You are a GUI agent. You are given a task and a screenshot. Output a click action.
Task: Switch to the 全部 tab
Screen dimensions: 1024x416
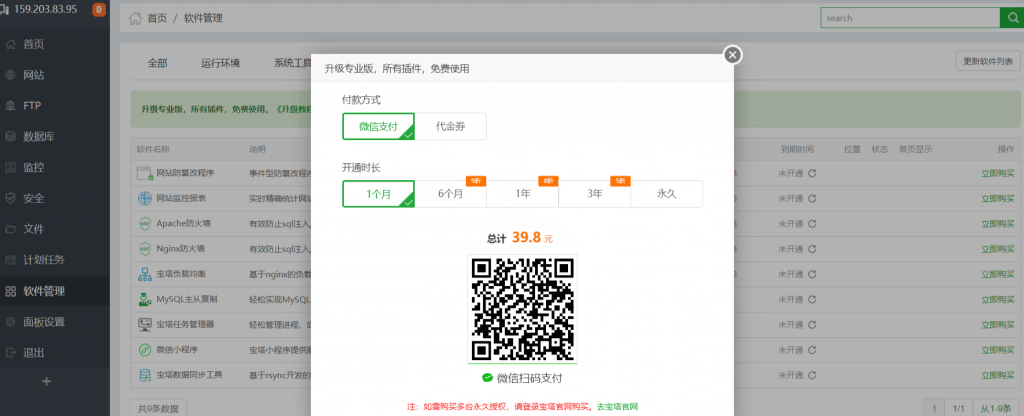157,63
